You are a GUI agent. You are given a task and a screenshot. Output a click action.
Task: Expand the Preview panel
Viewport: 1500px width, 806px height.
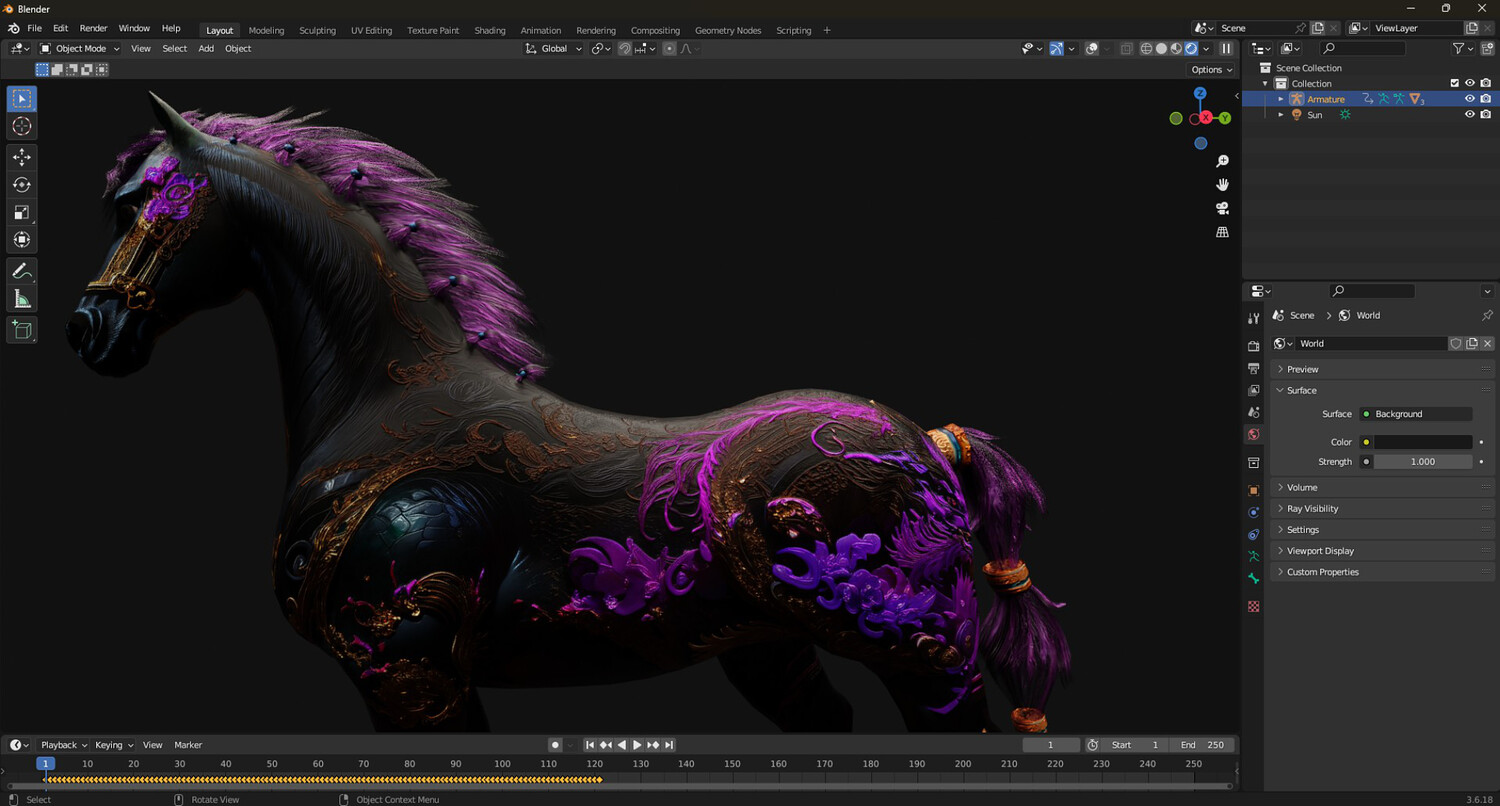pos(1382,369)
